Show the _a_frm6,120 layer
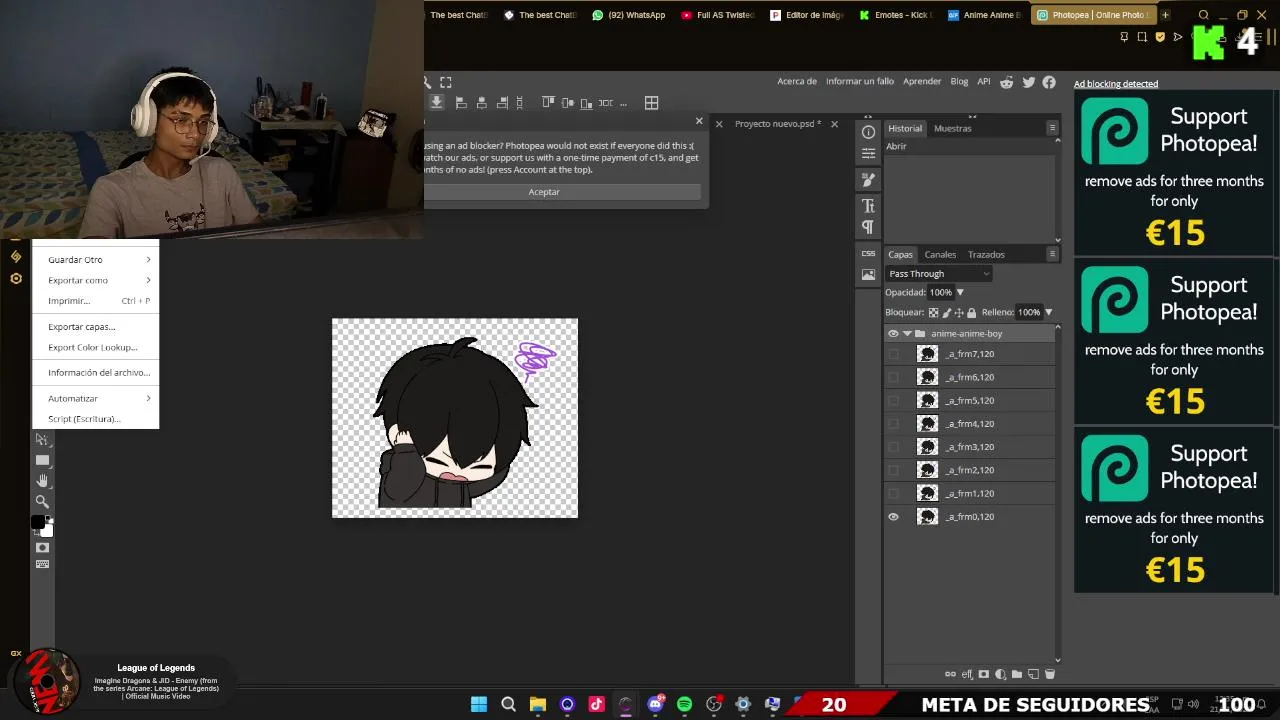The height and width of the screenshot is (720, 1280). (x=893, y=377)
